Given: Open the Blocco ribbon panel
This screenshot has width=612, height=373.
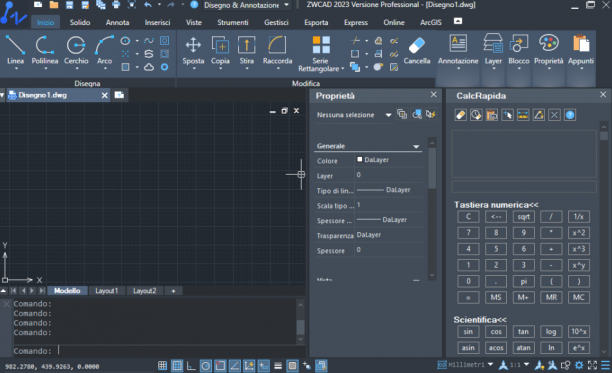Looking at the screenshot, I should (x=519, y=52).
